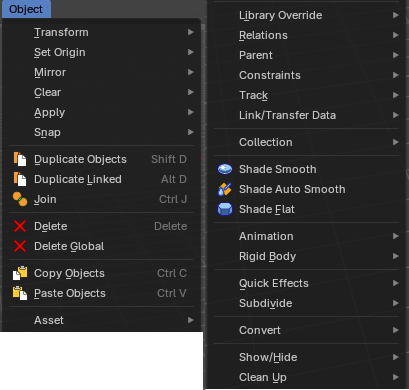Click the Duplicate Linked icon

[x=20, y=179]
